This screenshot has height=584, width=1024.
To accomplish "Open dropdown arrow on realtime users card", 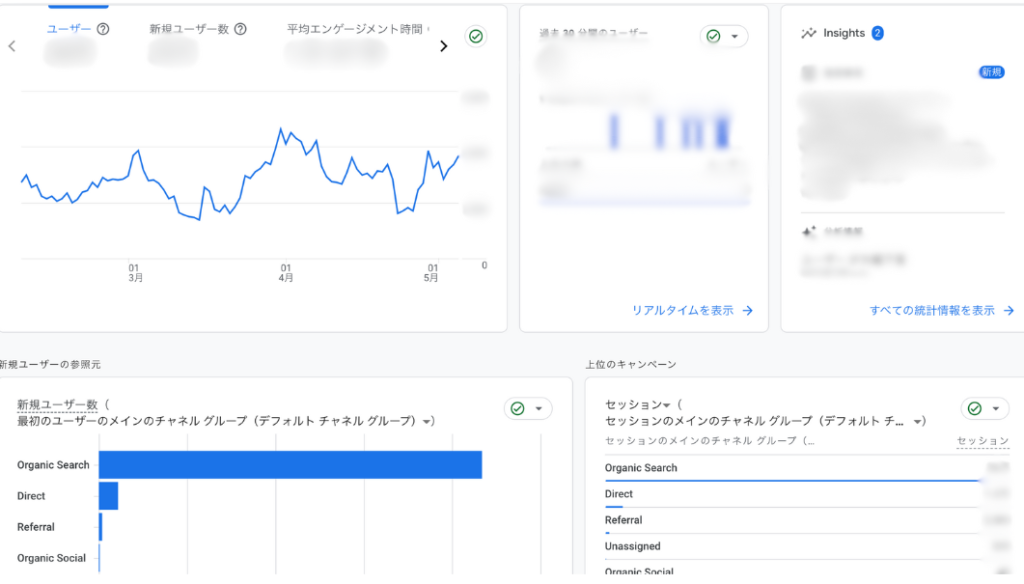I will pos(735,37).
